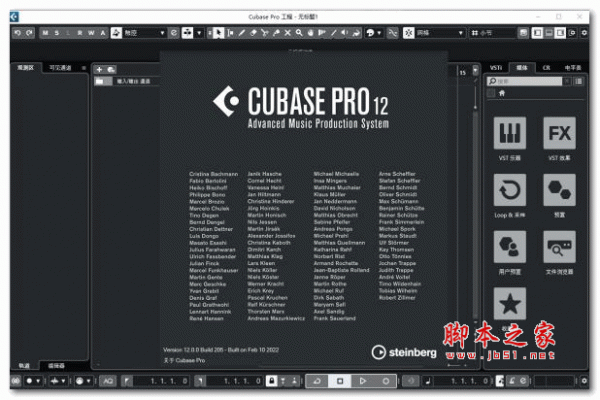Image resolution: width=600 pixels, height=400 pixels.
Task: Select the Erase tool
Action: click(253, 33)
